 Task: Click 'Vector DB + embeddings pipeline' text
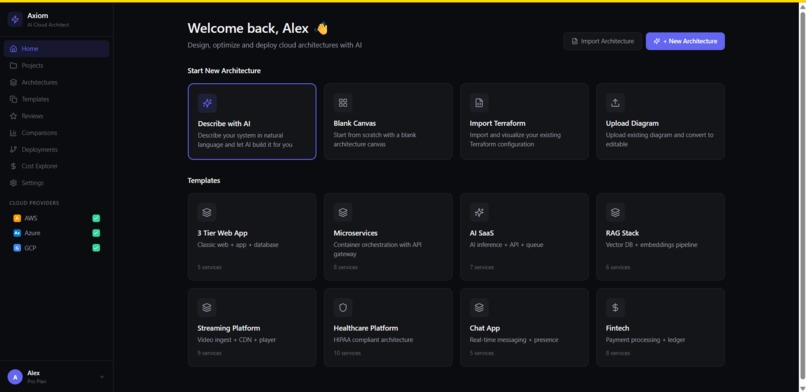click(x=651, y=245)
